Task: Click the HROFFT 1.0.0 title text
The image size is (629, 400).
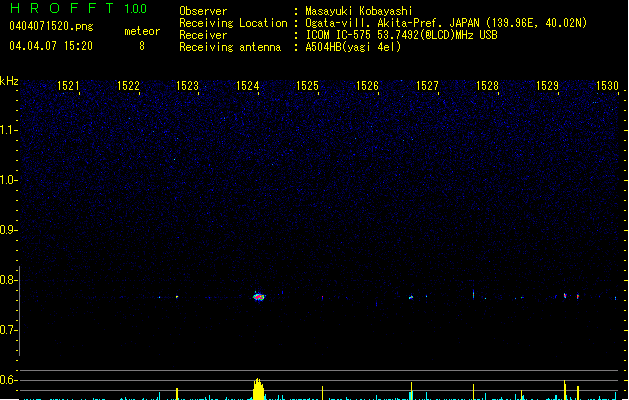Action: (79, 8)
